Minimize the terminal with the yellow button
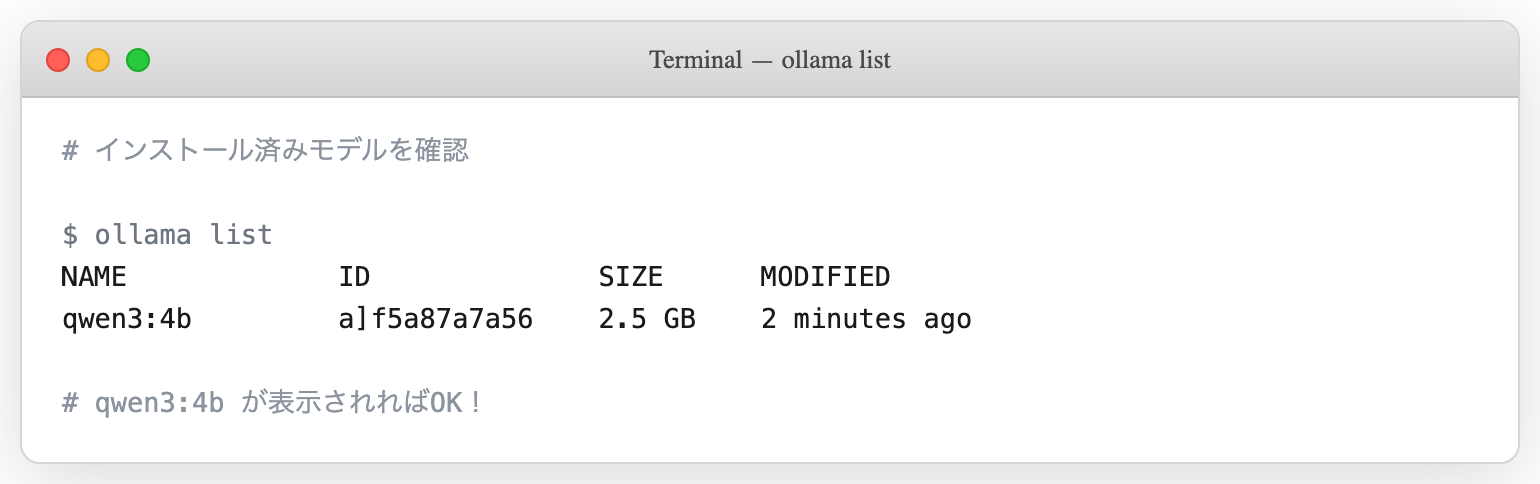 [98, 60]
